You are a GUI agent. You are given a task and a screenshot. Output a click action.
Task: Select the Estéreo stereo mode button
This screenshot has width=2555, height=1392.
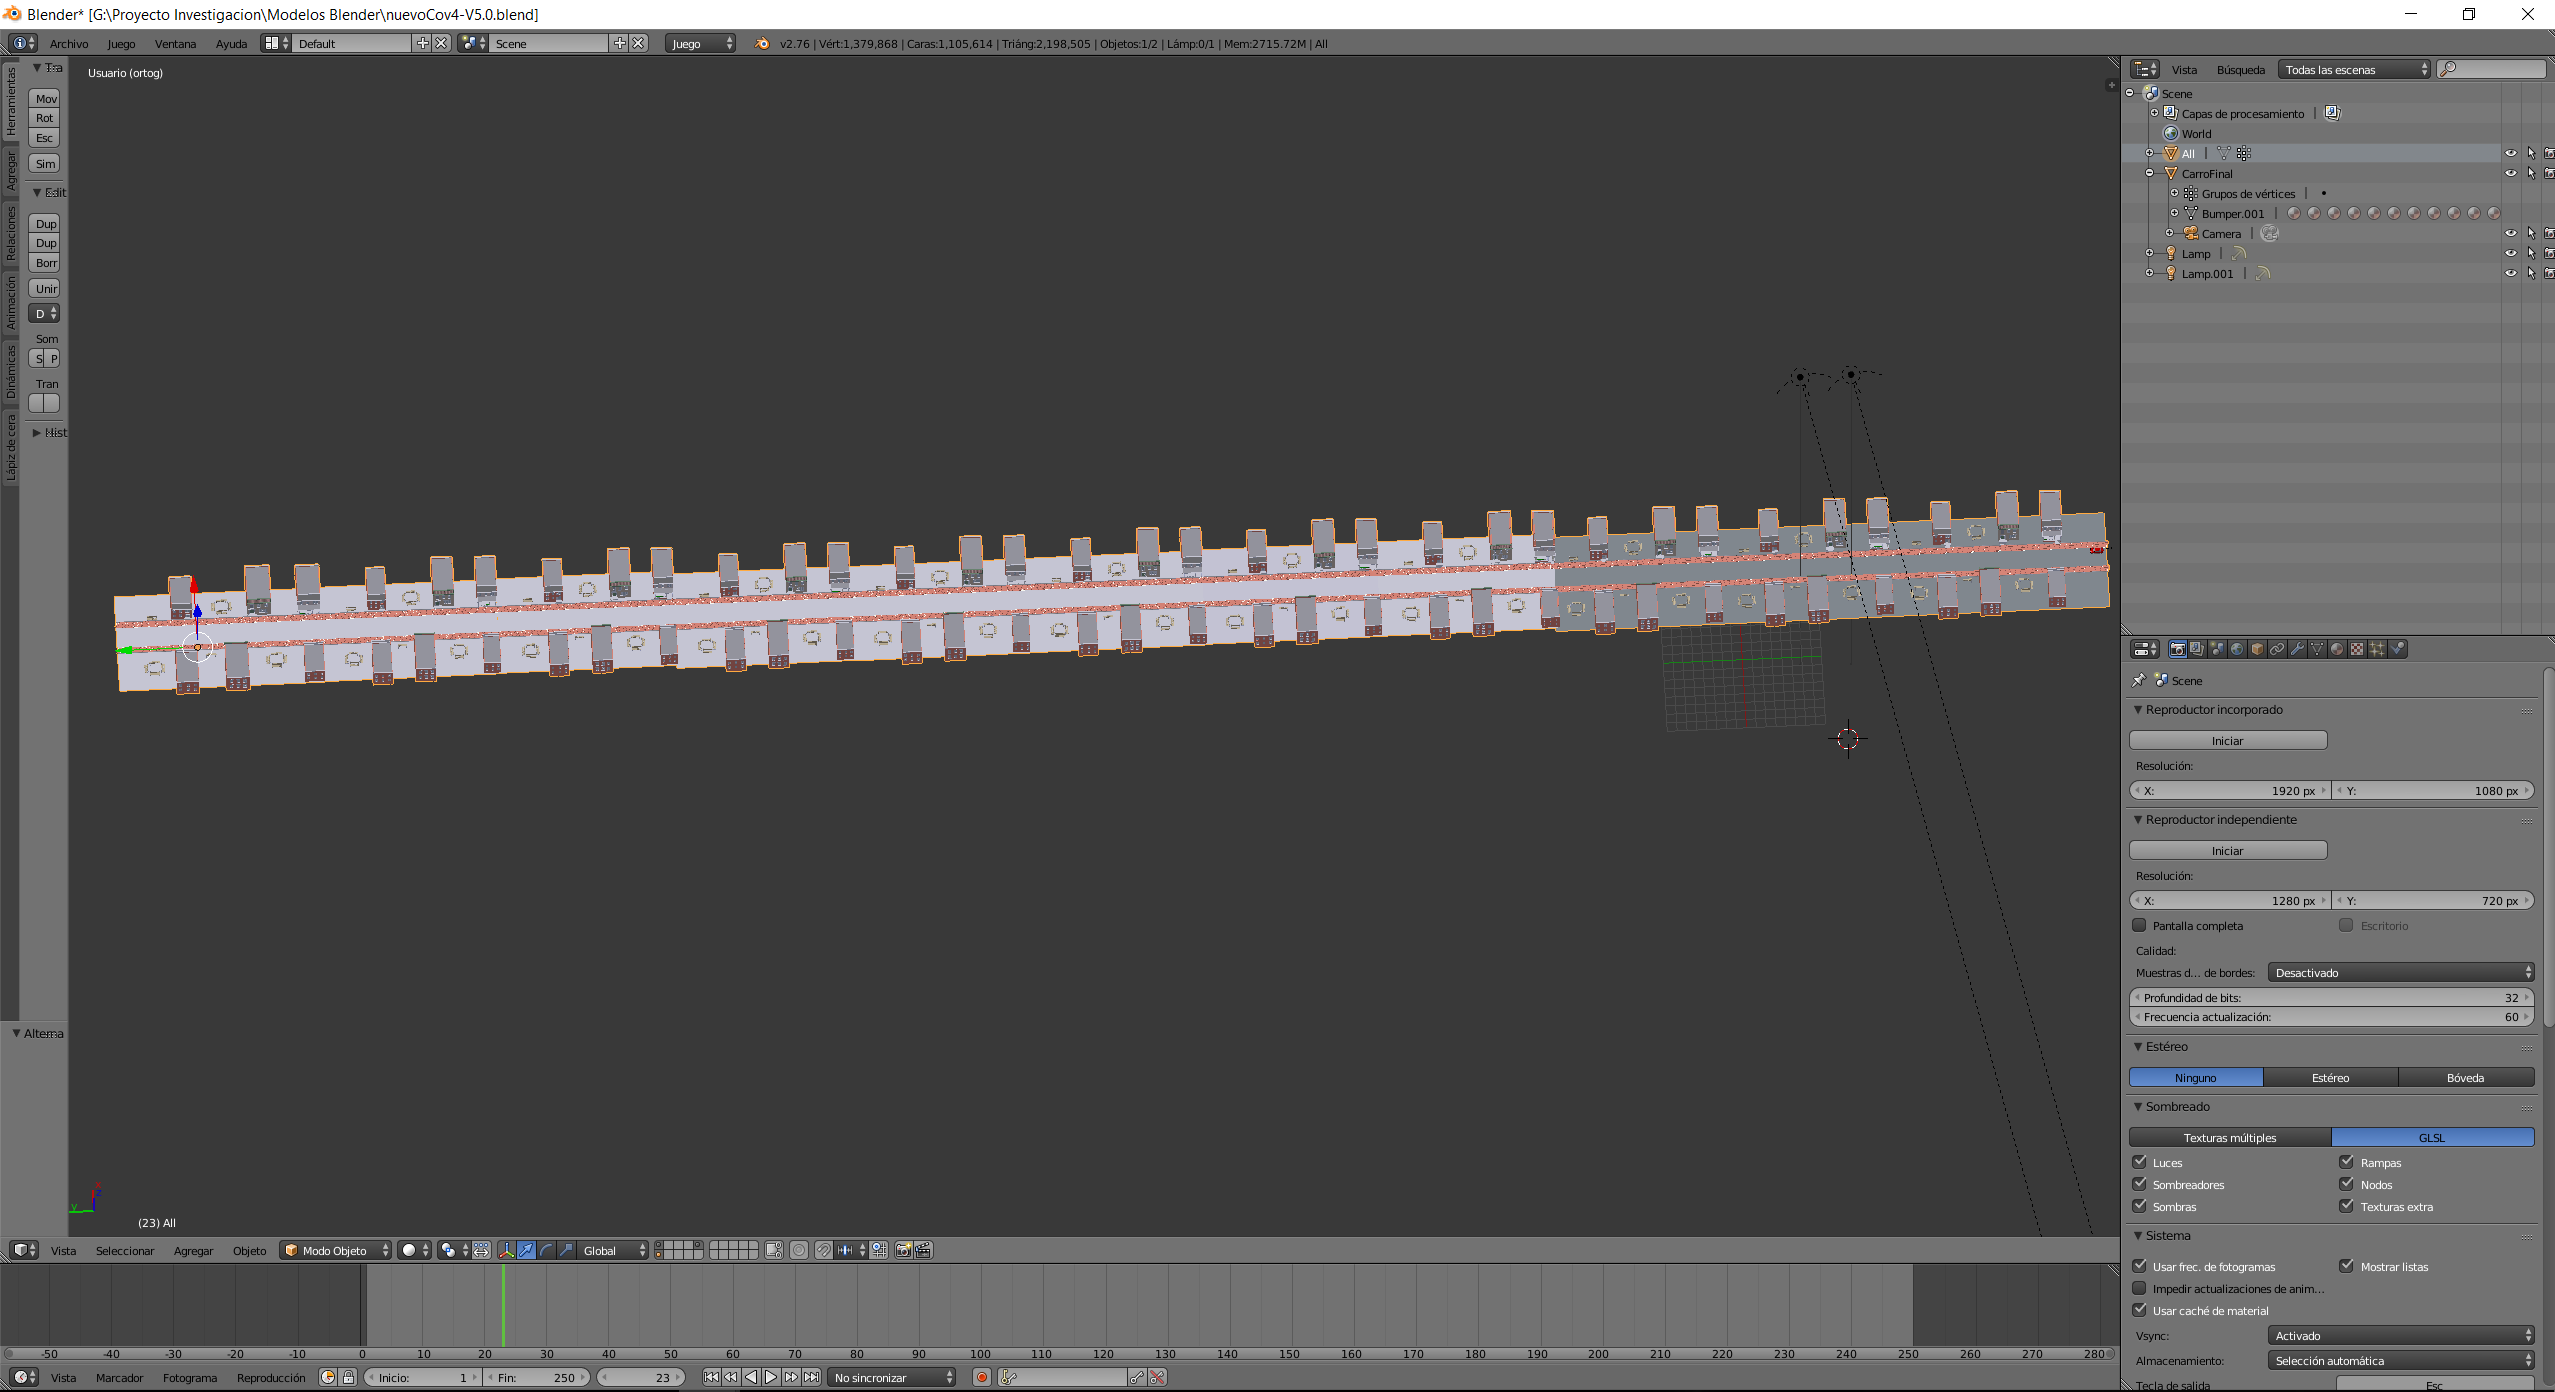tap(2330, 1077)
